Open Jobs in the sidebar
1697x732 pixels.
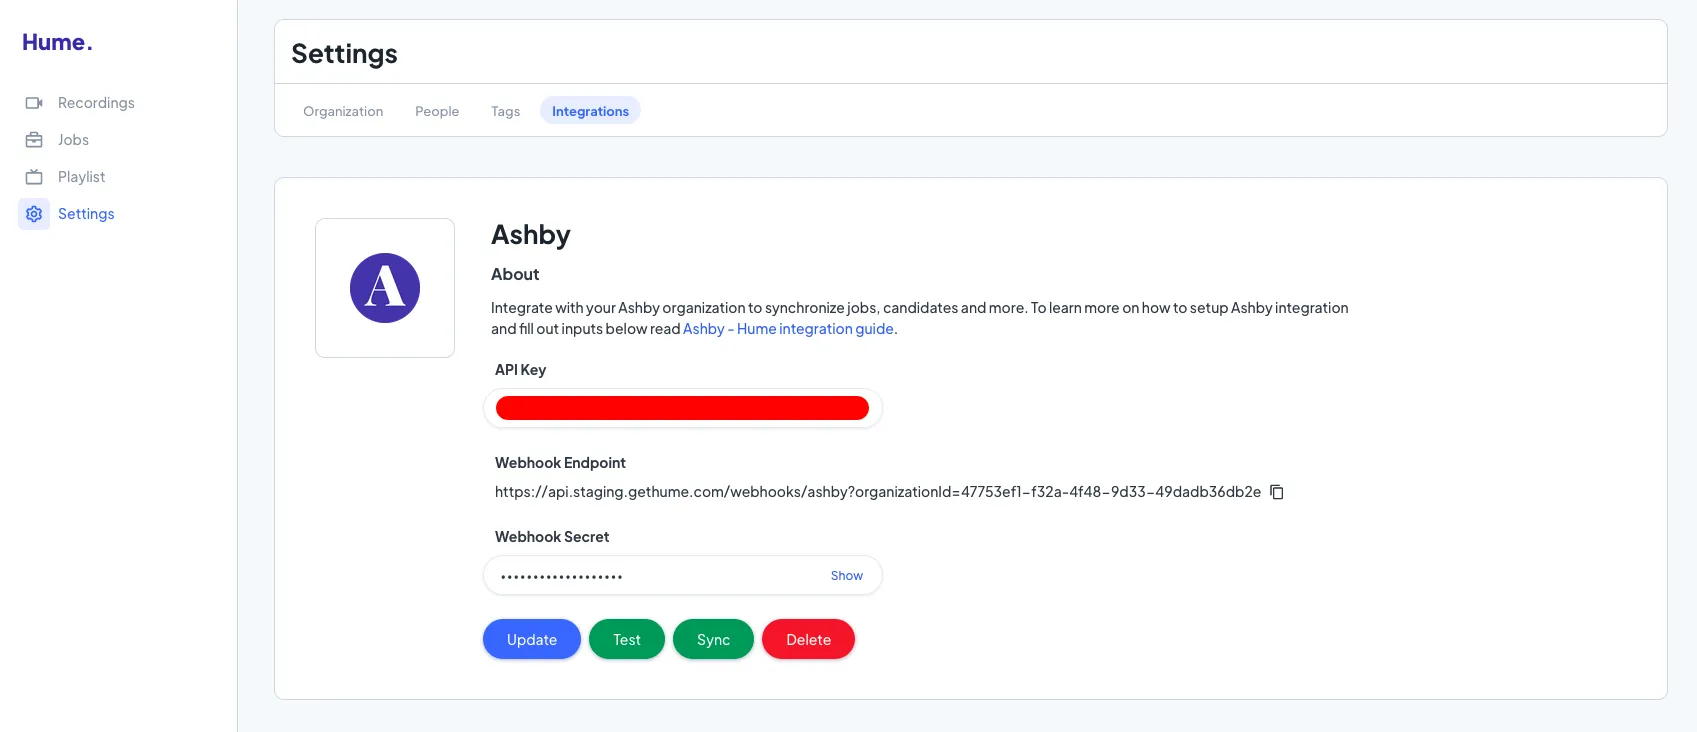73,140
